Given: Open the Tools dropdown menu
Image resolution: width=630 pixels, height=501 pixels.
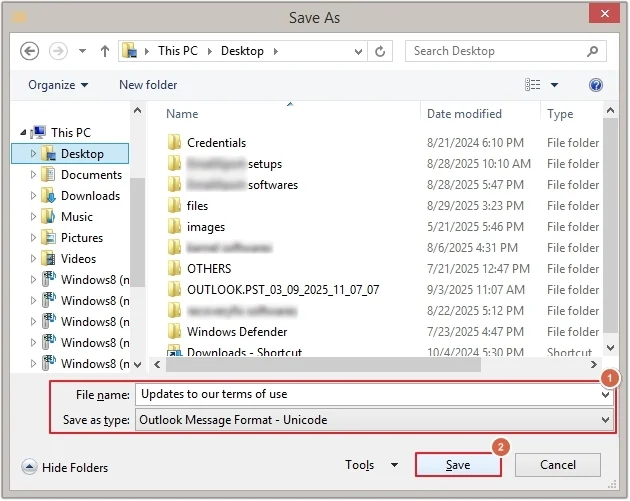Looking at the screenshot, I should coord(371,465).
